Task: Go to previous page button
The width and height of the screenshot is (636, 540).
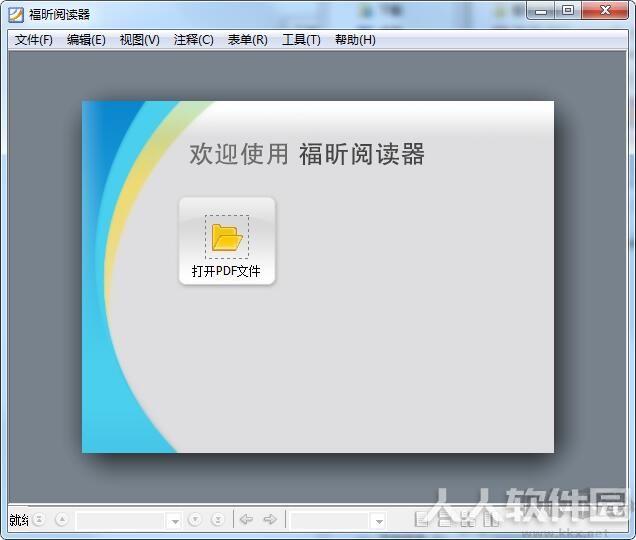Action: coord(62,519)
